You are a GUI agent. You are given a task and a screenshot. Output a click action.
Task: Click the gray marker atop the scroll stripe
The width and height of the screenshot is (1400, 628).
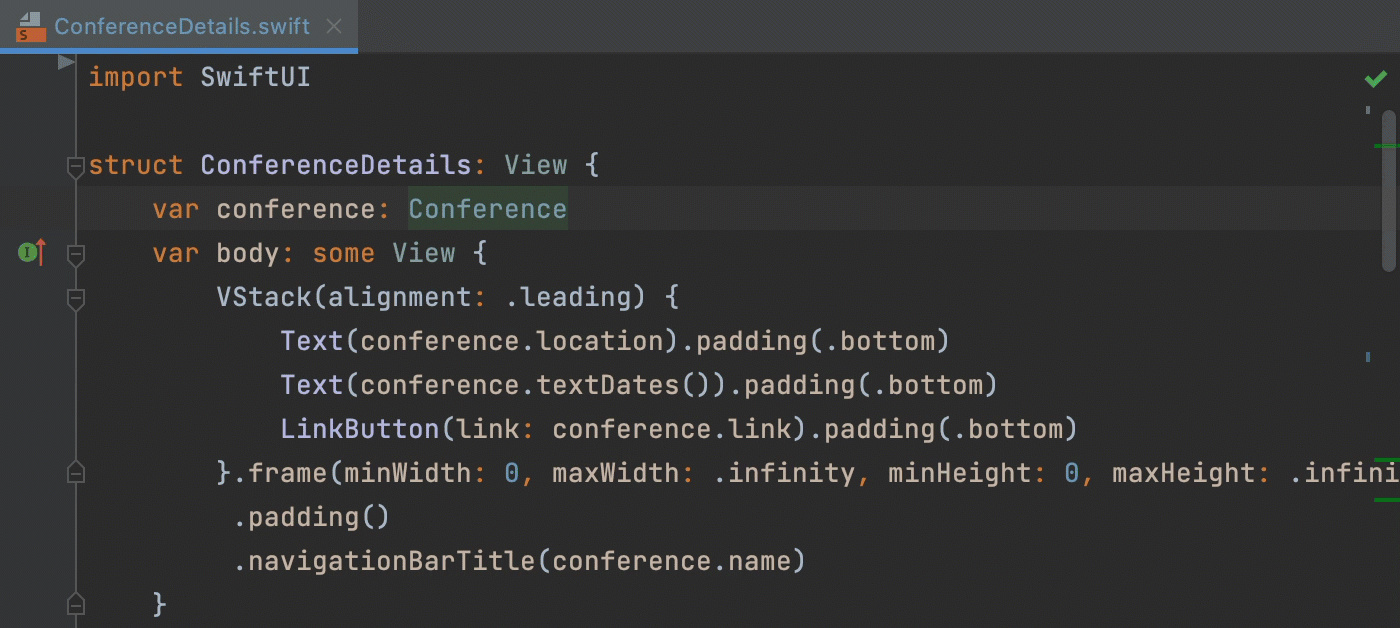[1369, 110]
